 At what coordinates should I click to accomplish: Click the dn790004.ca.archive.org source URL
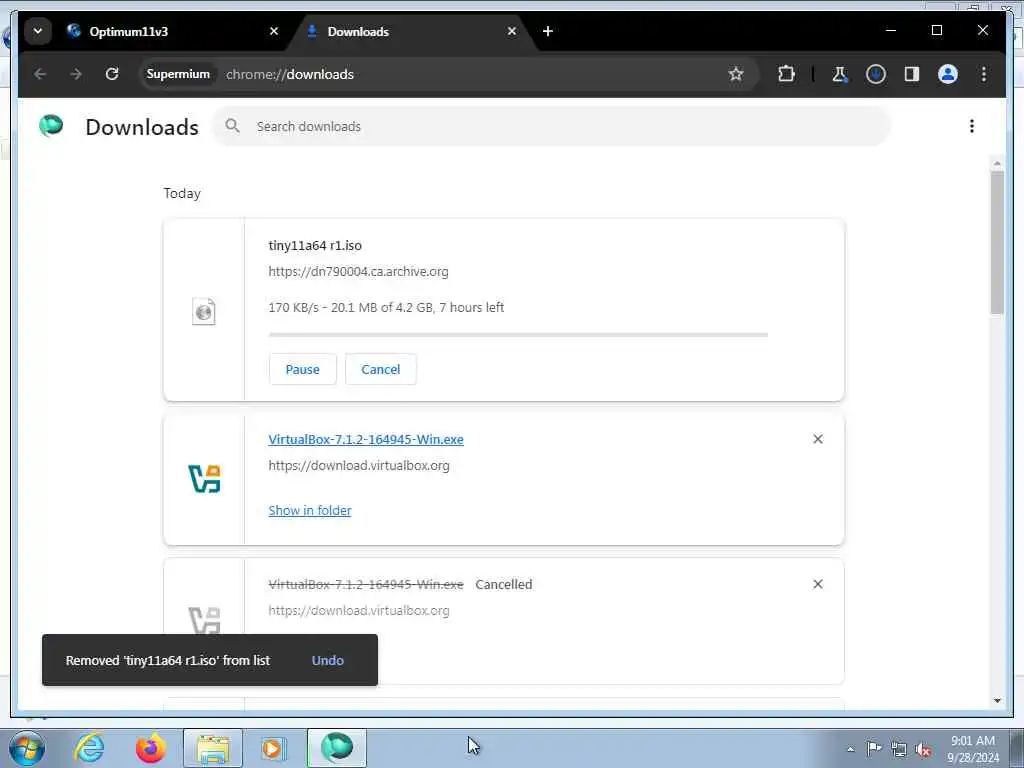(x=359, y=272)
